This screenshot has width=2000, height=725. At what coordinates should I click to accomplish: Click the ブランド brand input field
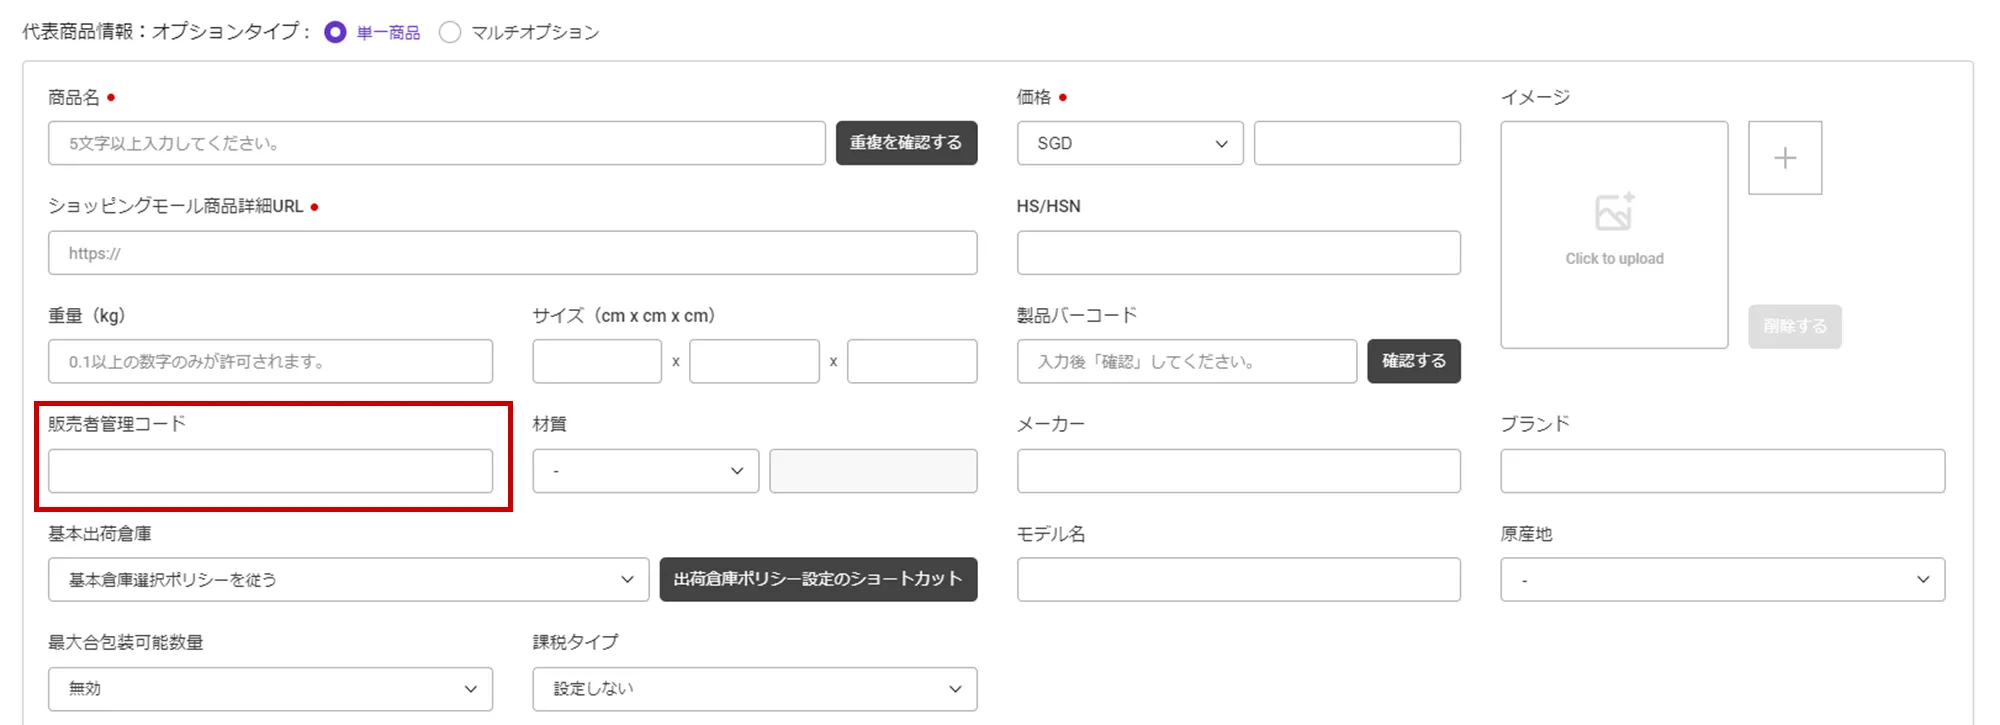[1722, 471]
